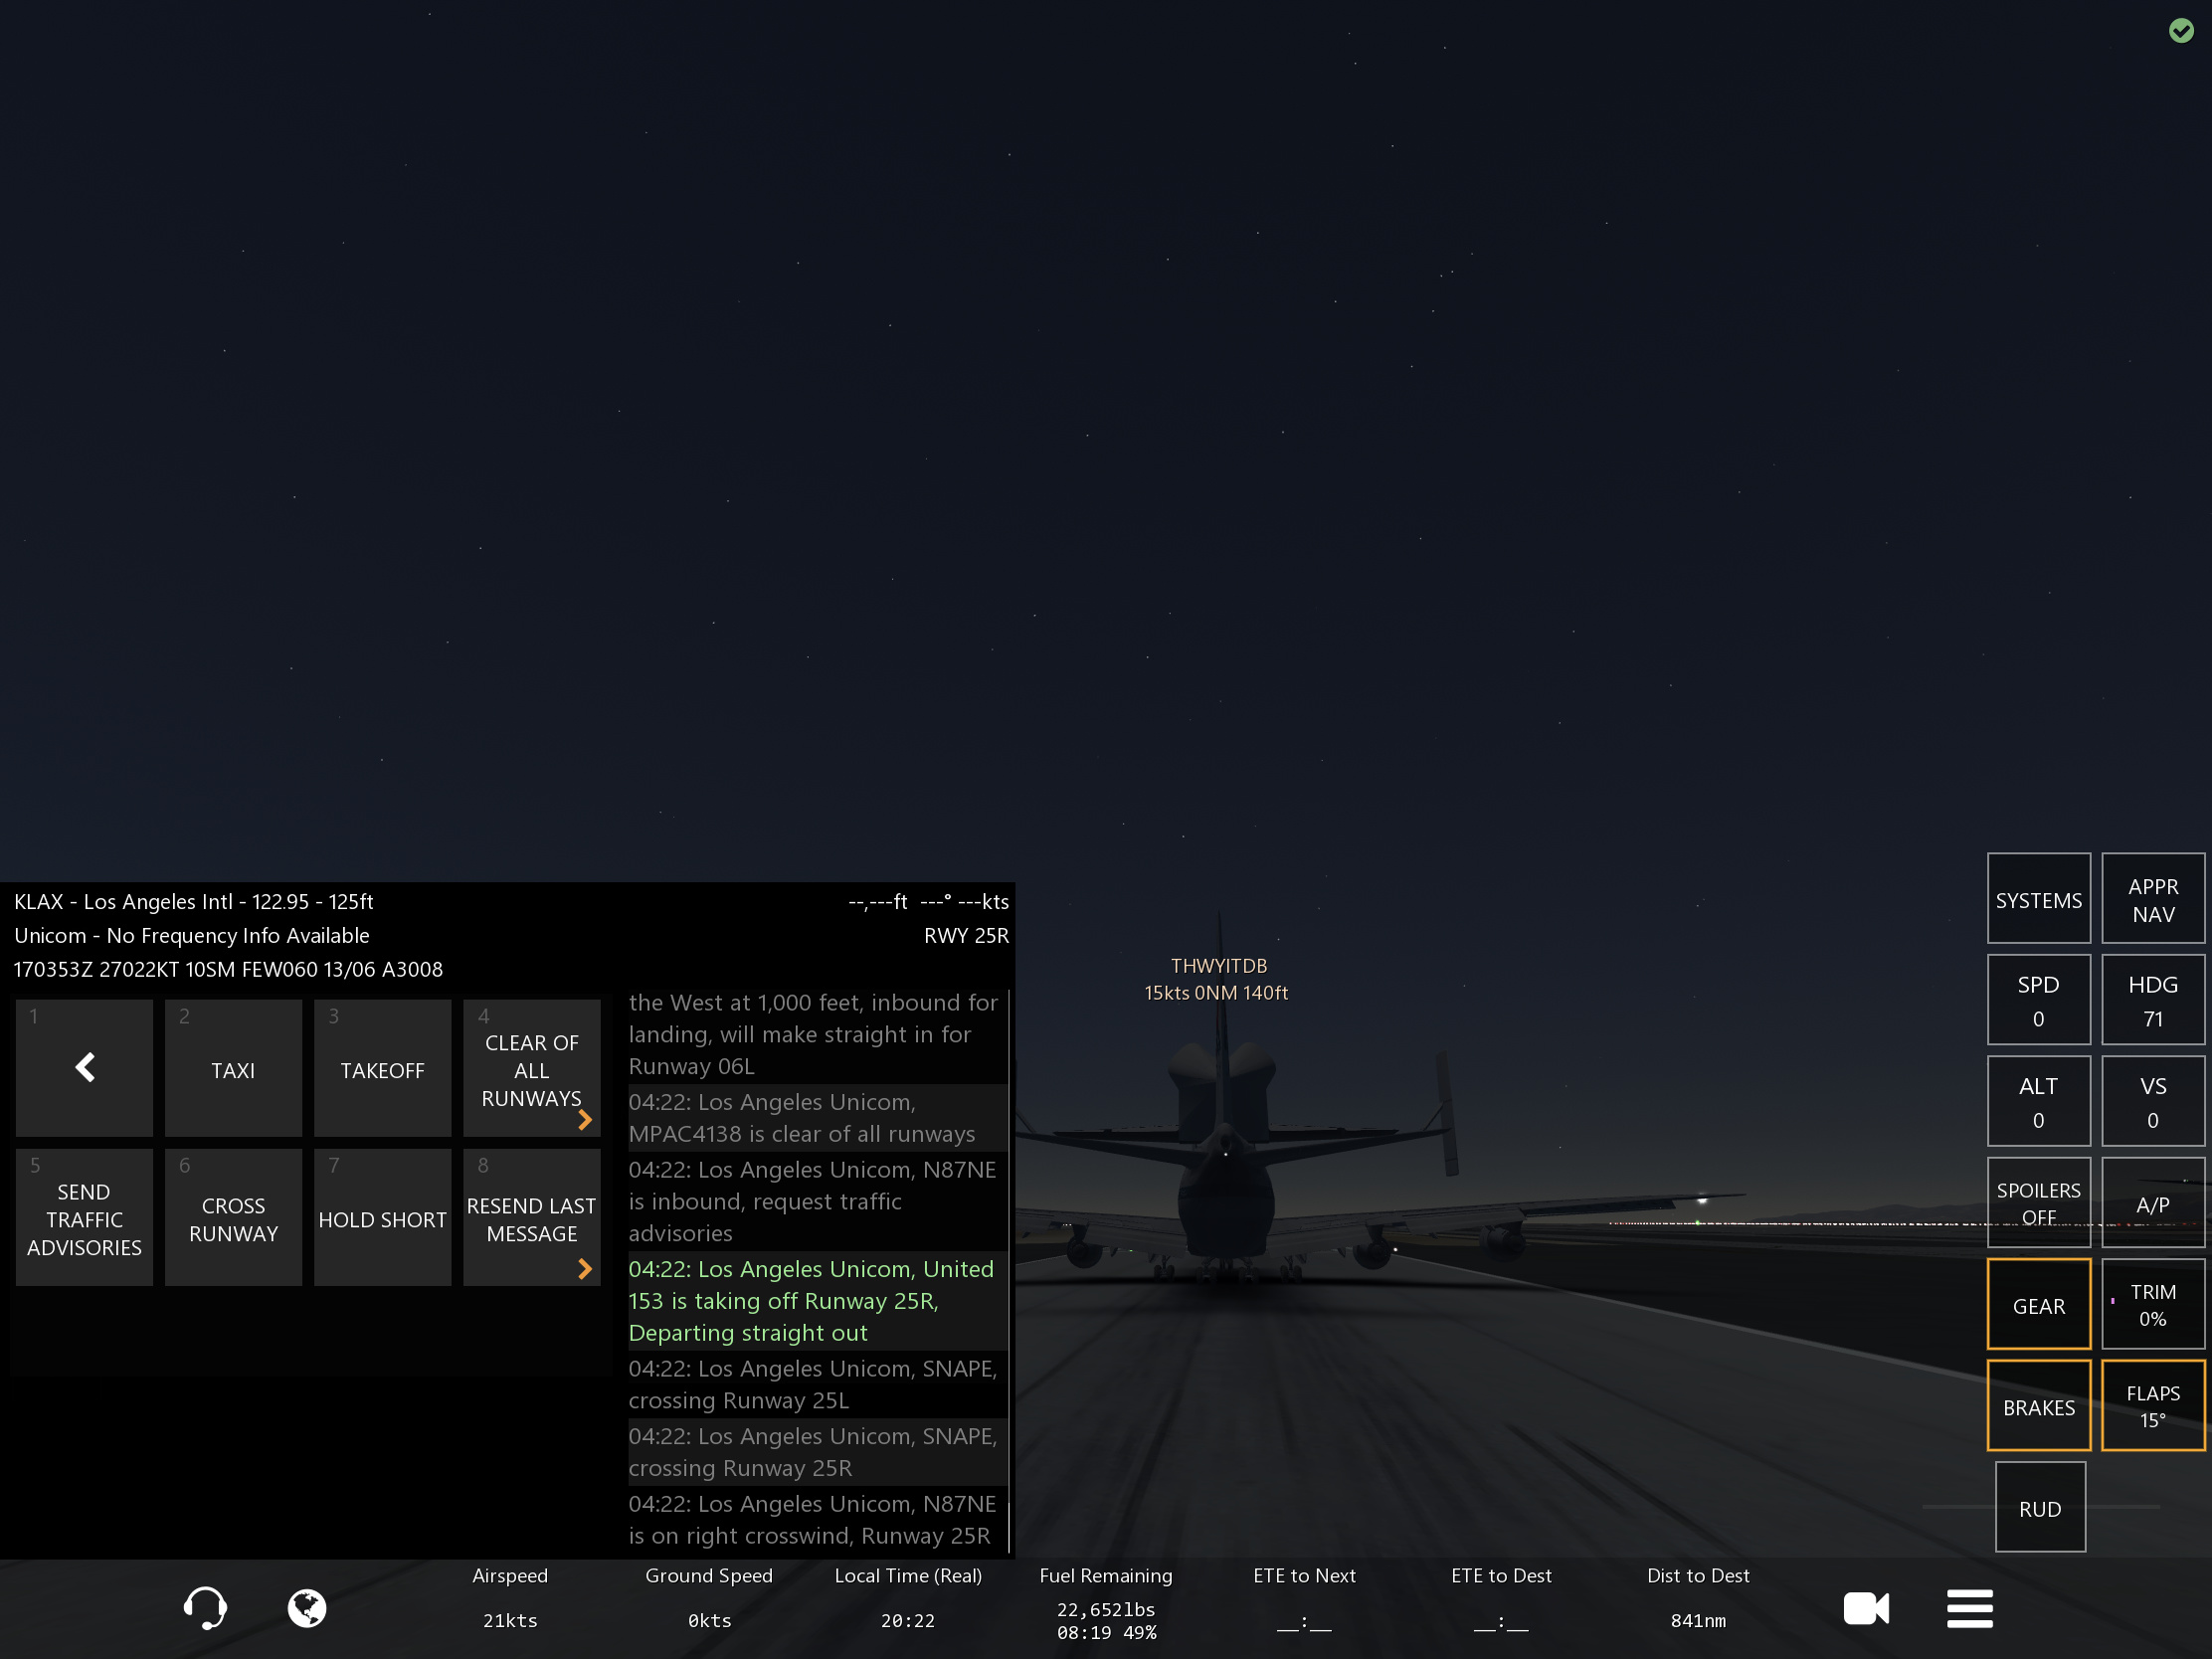
Task: Select the United 153 takeoff message
Action: 812,1300
